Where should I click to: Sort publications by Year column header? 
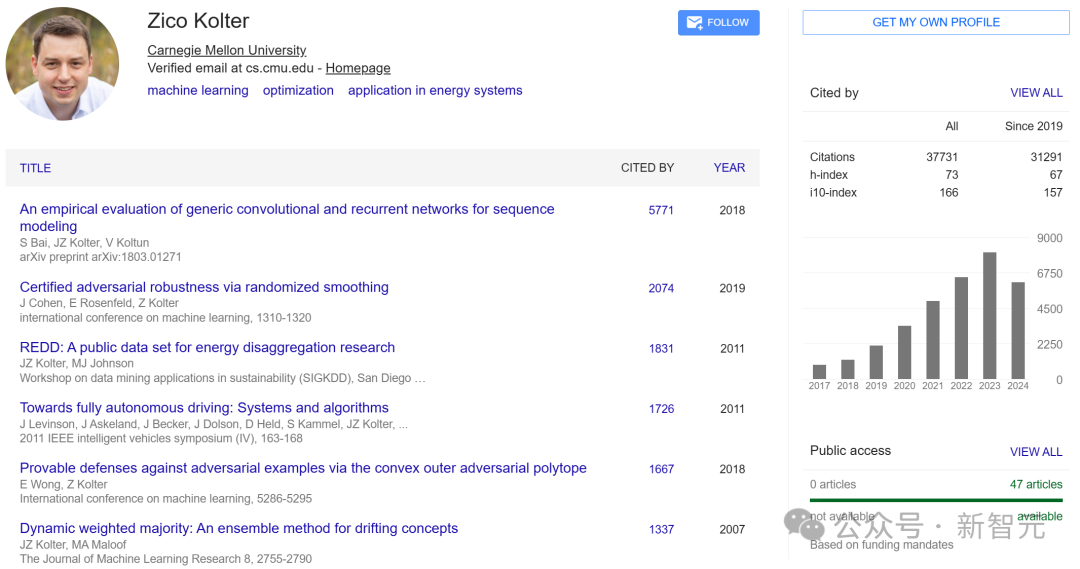729,168
